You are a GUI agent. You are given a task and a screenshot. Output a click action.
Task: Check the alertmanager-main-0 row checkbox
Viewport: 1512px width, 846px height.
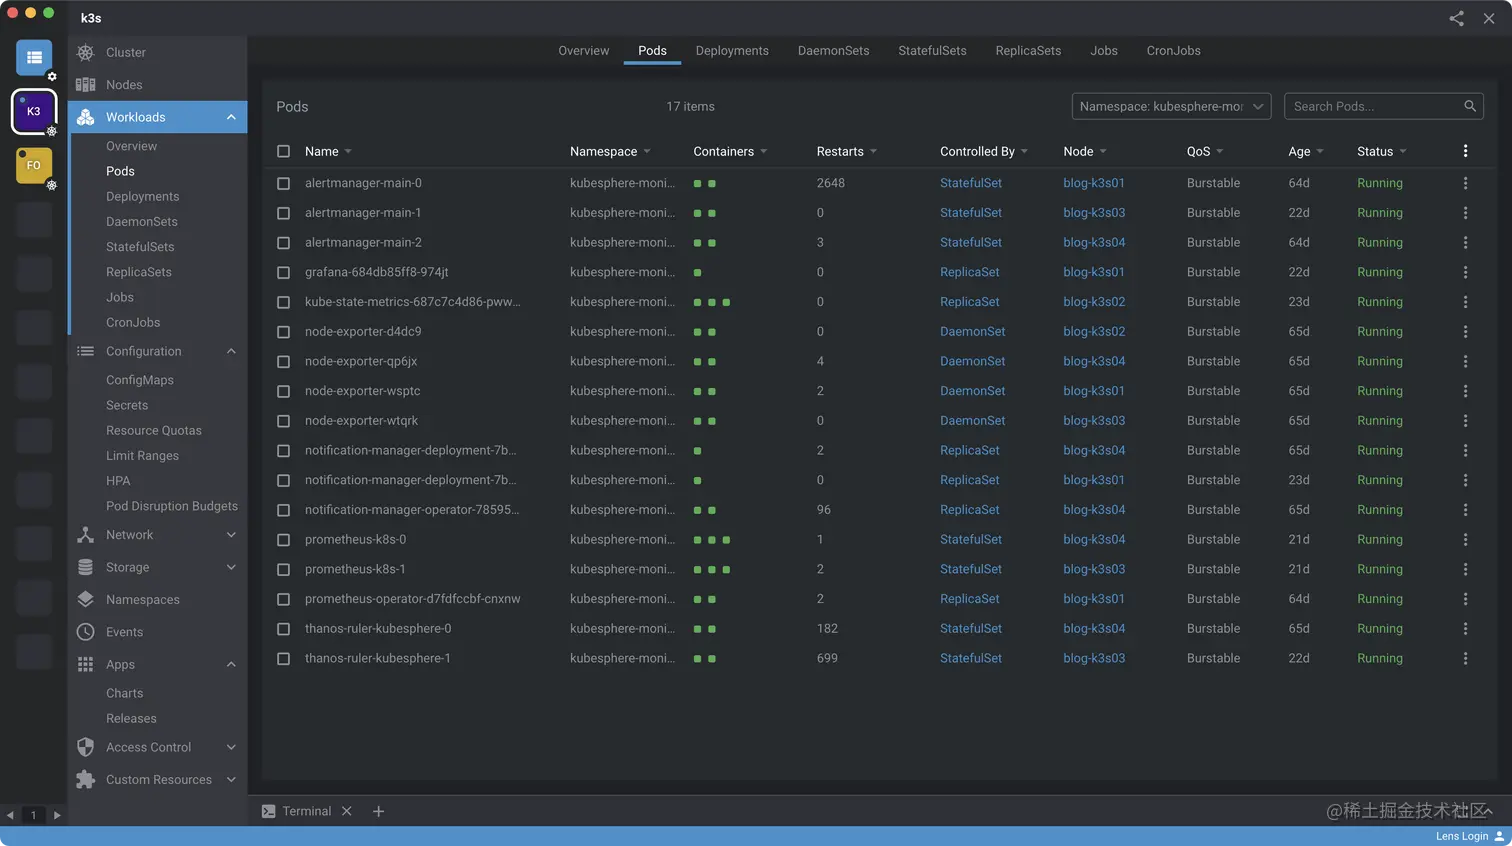click(x=283, y=183)
